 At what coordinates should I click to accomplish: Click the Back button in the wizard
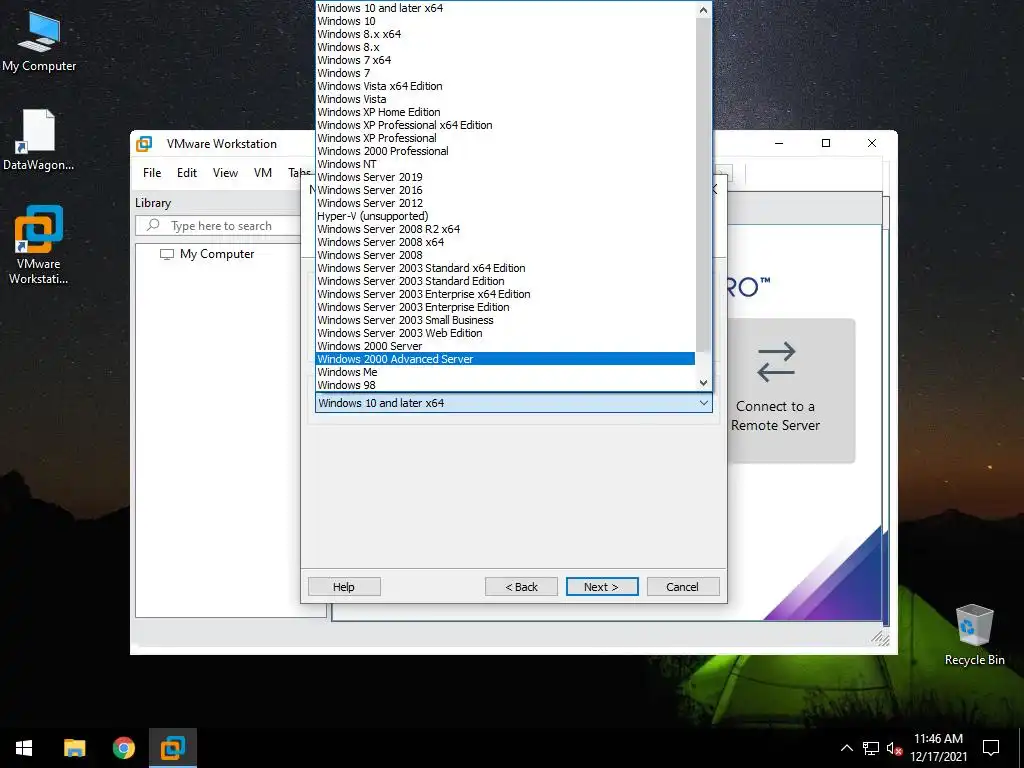pos(521,586)
